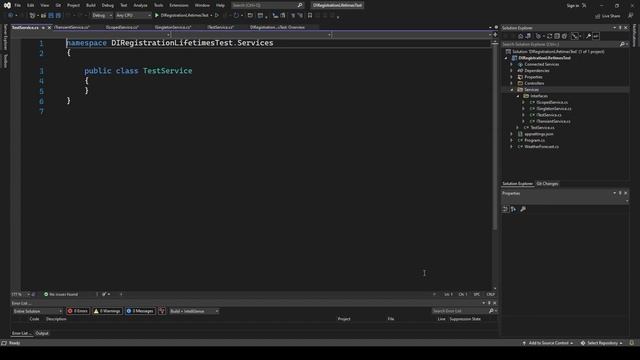Switch to the SingletonService.cs tab
The height and width of the screenshot is (360, 640).
[x=173, y=27]
